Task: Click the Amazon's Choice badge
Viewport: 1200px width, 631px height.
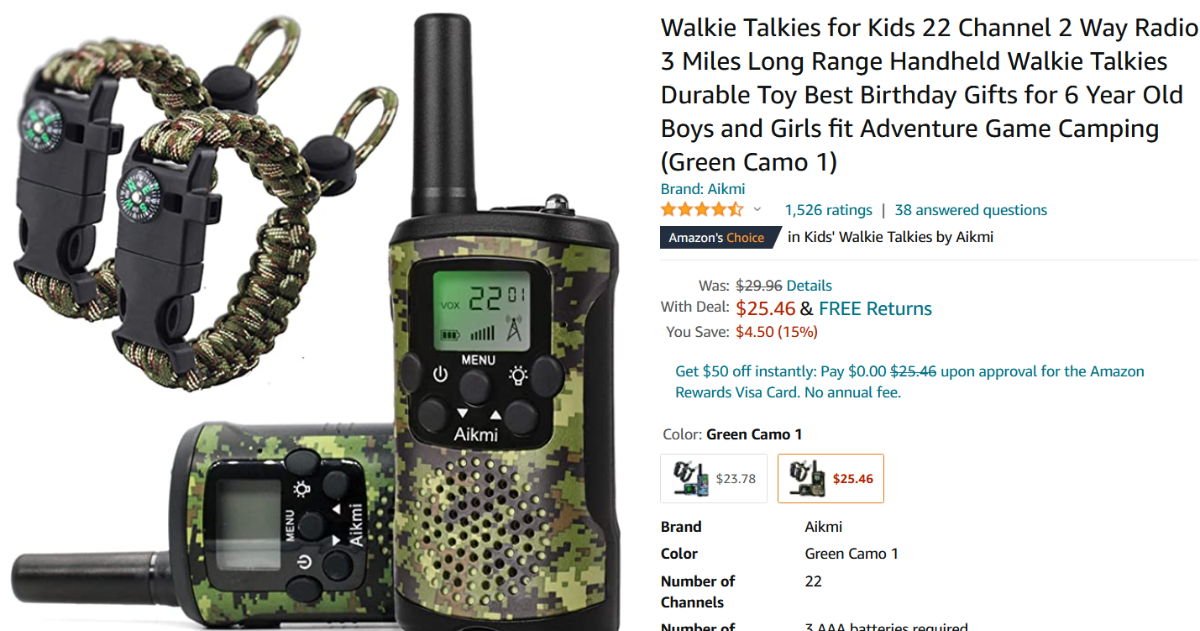Action: [718, 238]
